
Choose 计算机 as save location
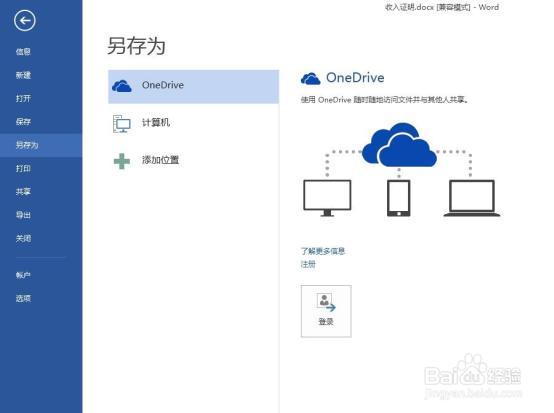tap(193, 124)
